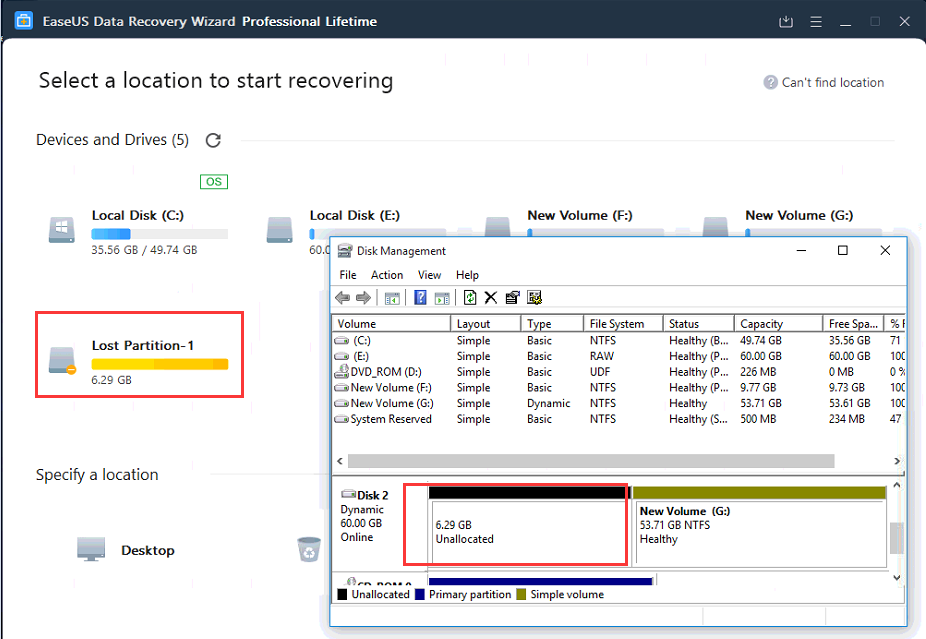This screenshot has height=639, width=926.
Task: Click the right arrow of the horizontal scrollbar
Action: point(897,461)
